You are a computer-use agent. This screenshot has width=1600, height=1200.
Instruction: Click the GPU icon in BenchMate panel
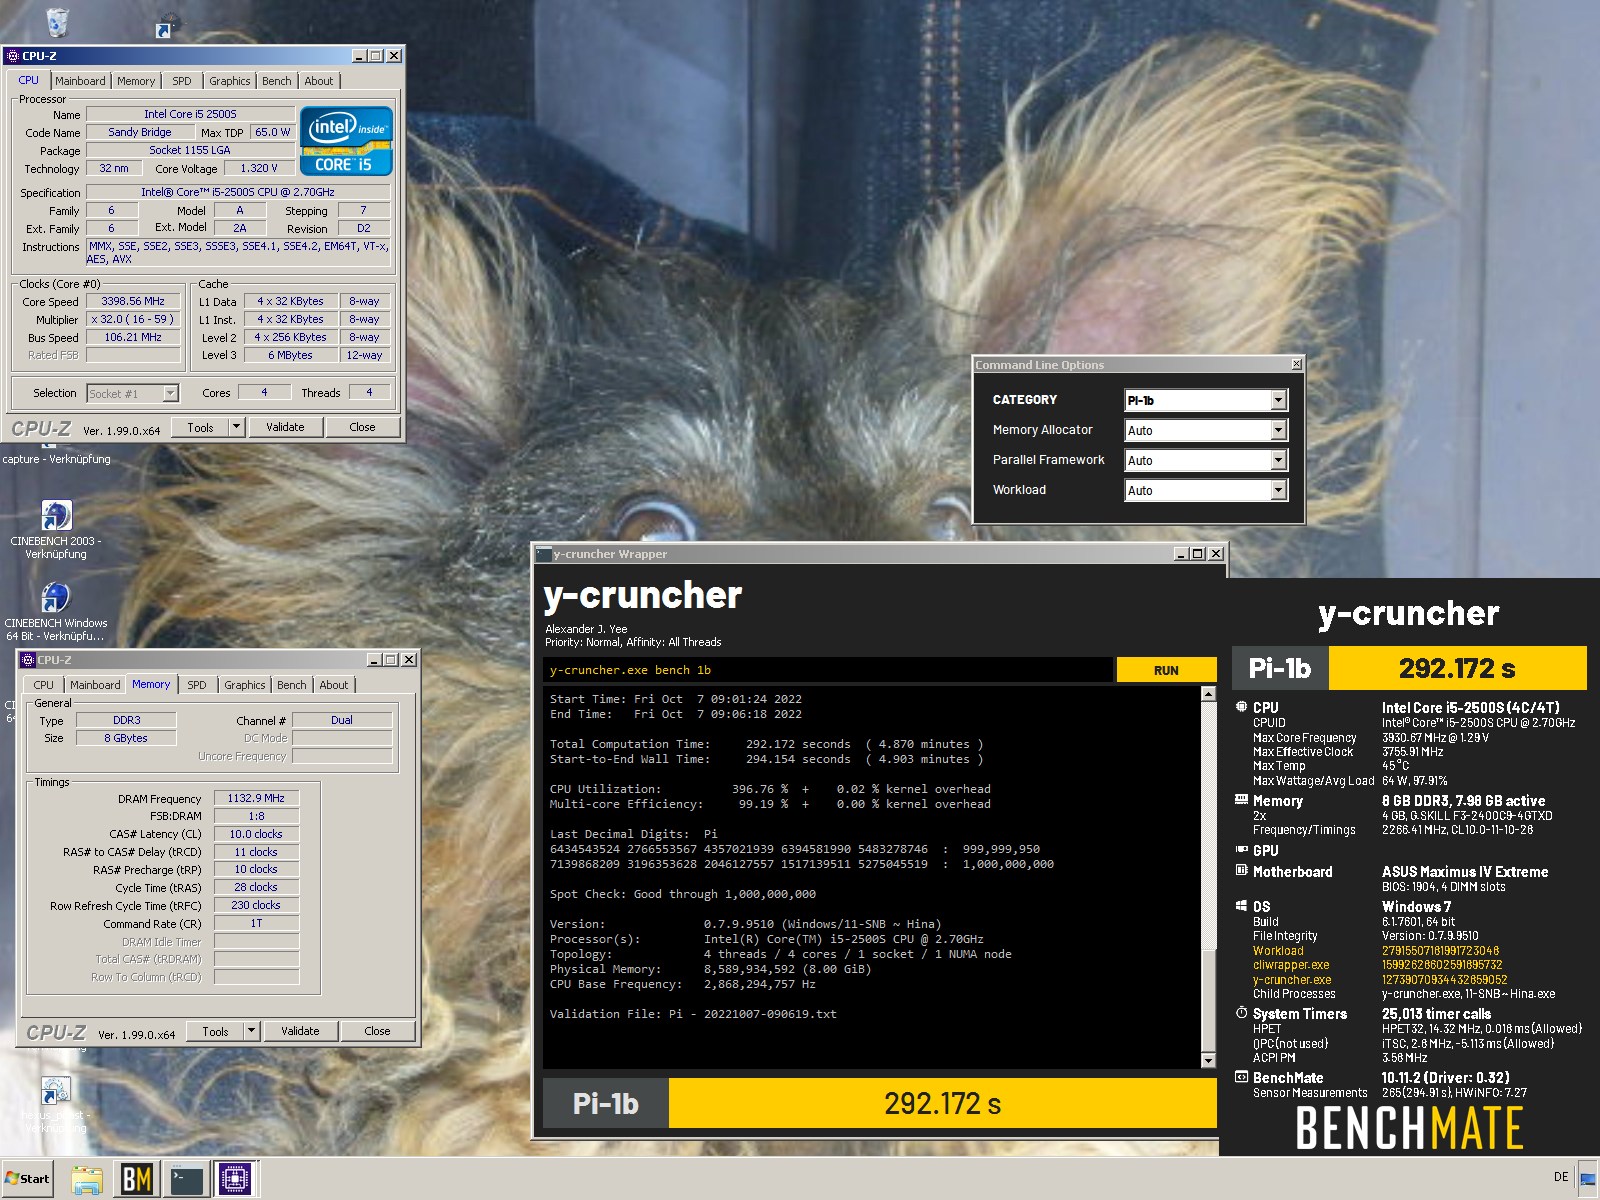pos(1241,850)
